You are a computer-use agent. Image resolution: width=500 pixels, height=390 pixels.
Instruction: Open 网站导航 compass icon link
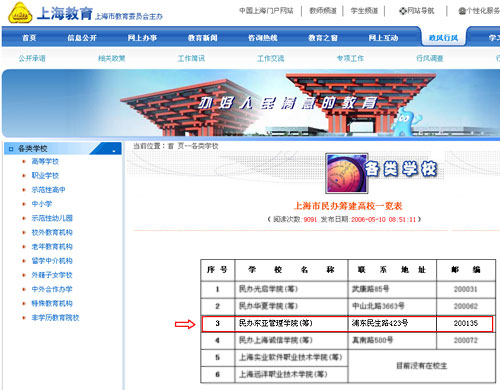[x=402, y=11]
